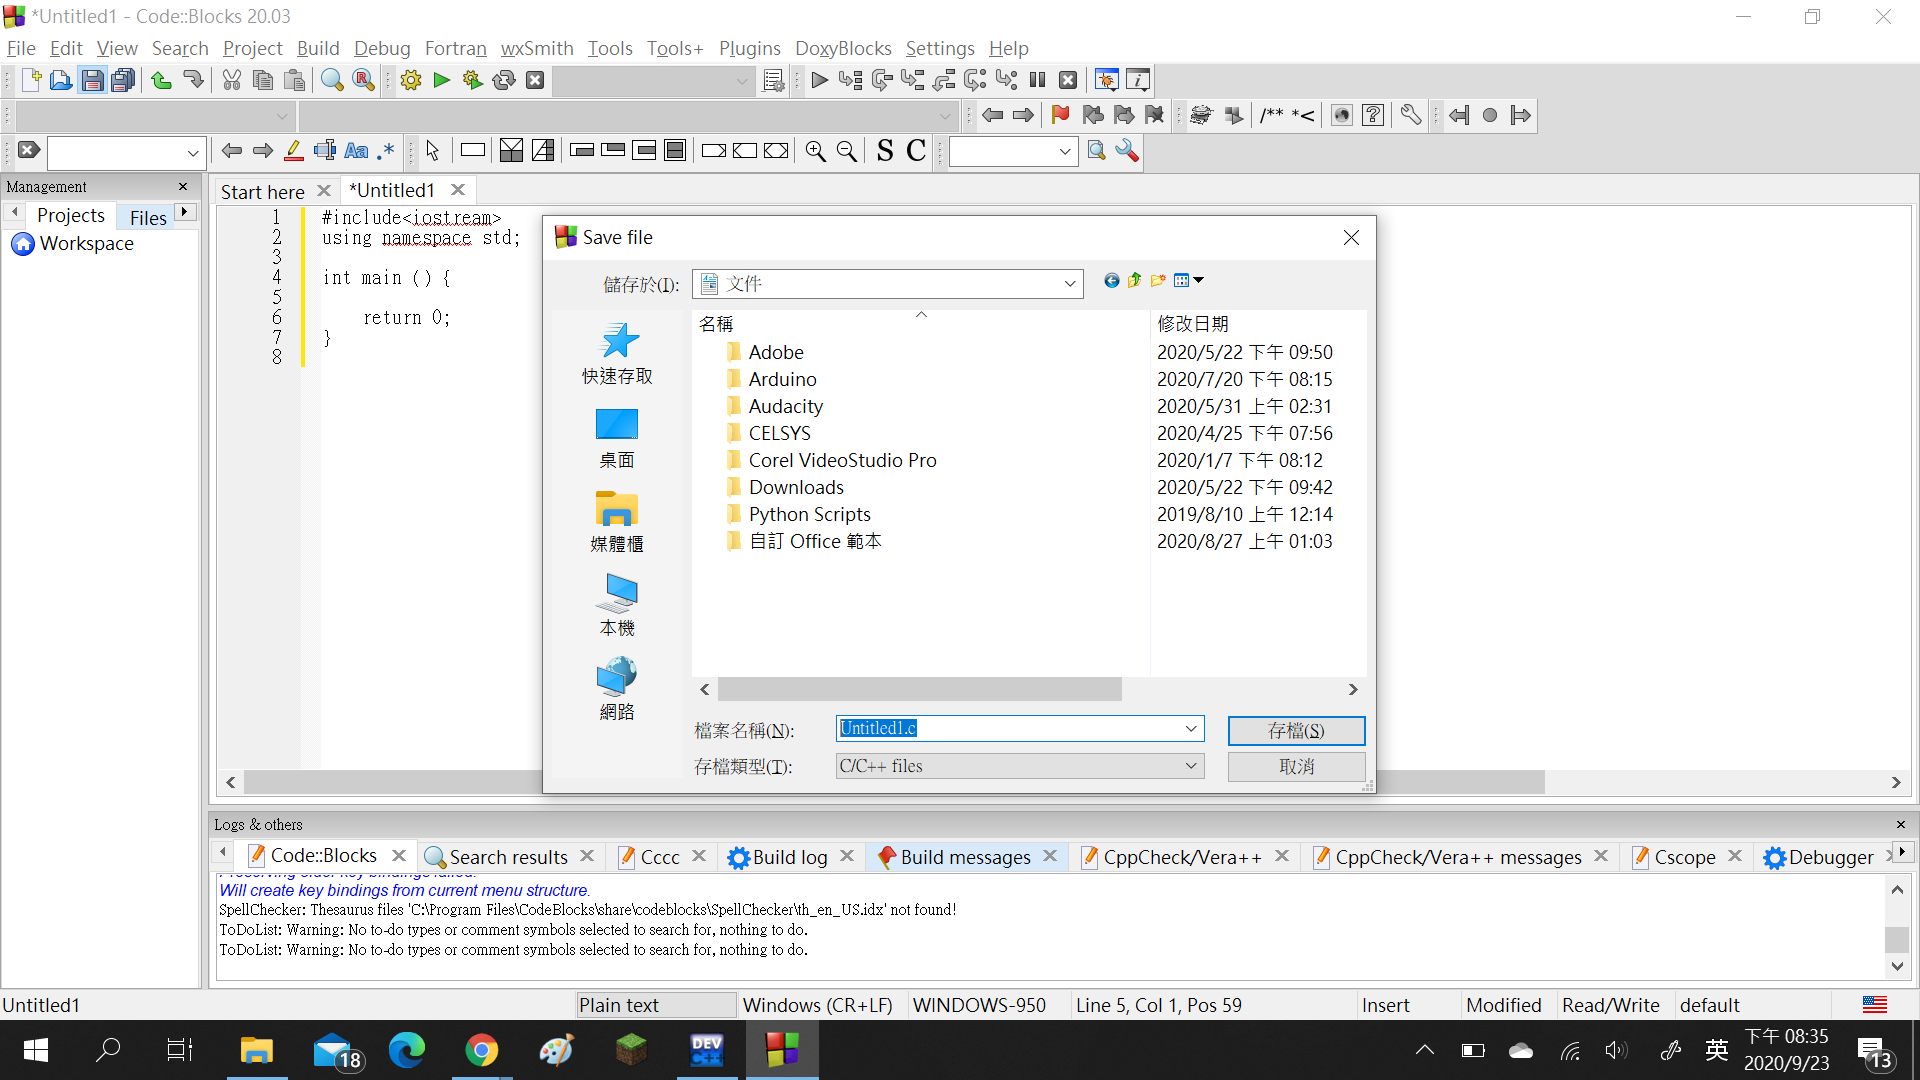Click the Zoom in magnifier icon

816,151
